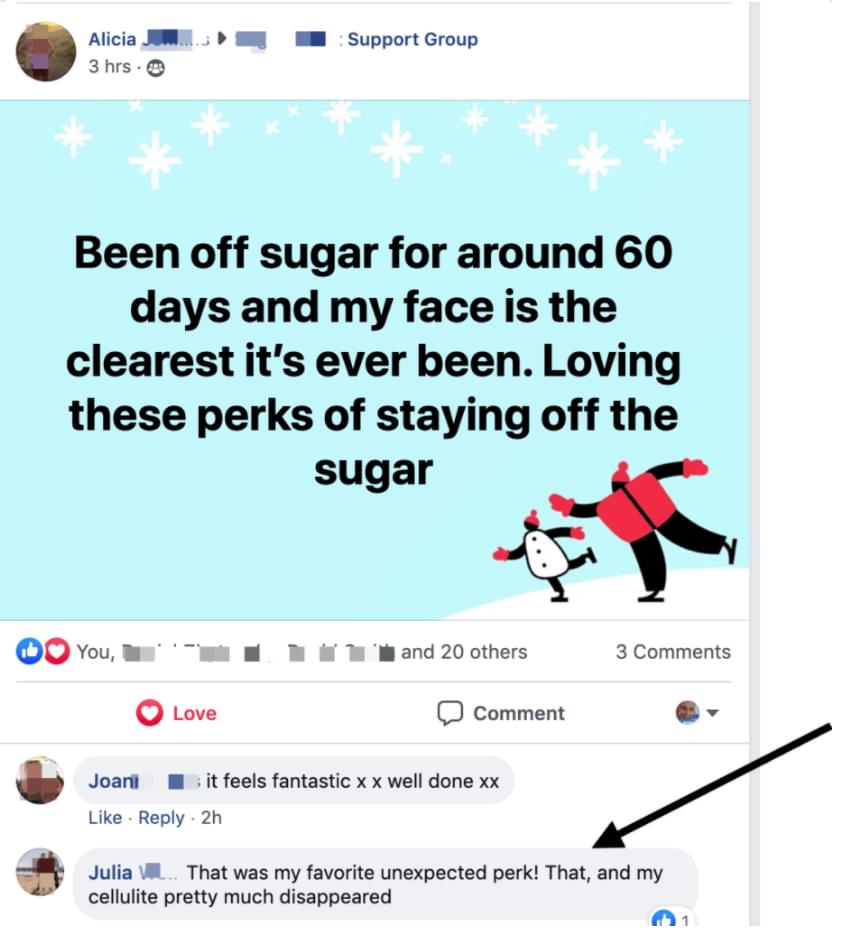Click the Comment button
852x950 pixels.
click(x=501, y=713)
